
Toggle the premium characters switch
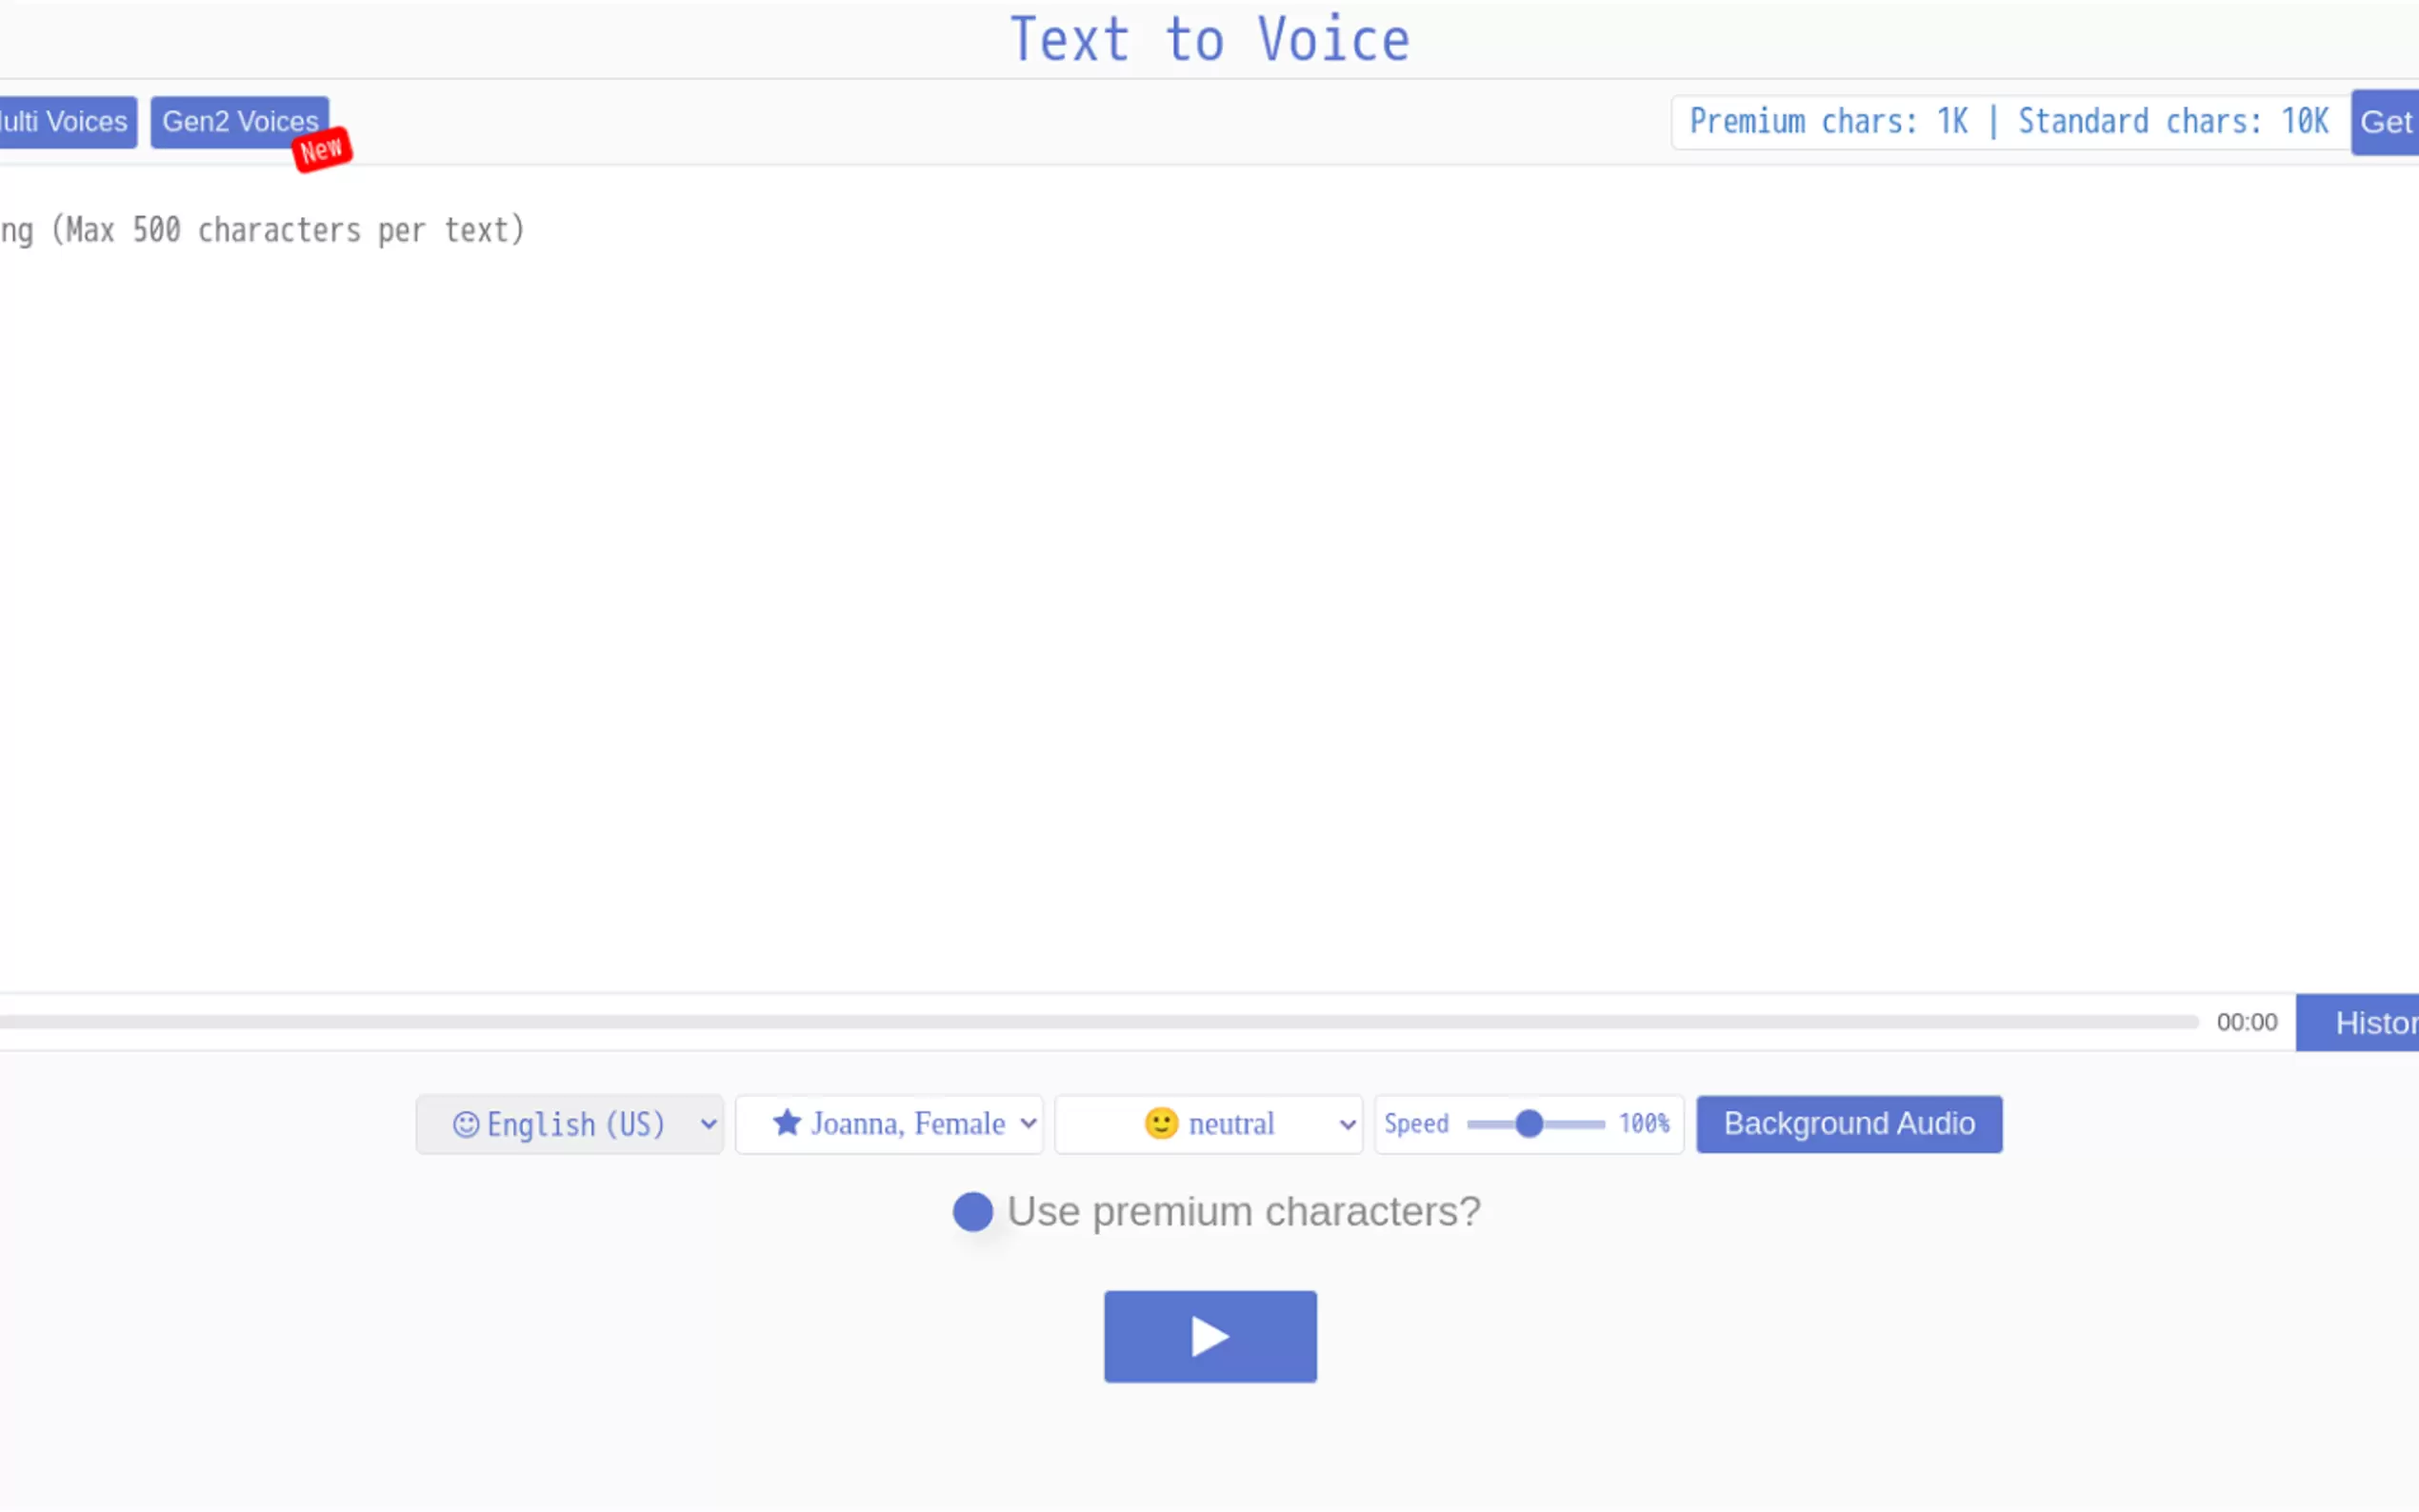972,1211
